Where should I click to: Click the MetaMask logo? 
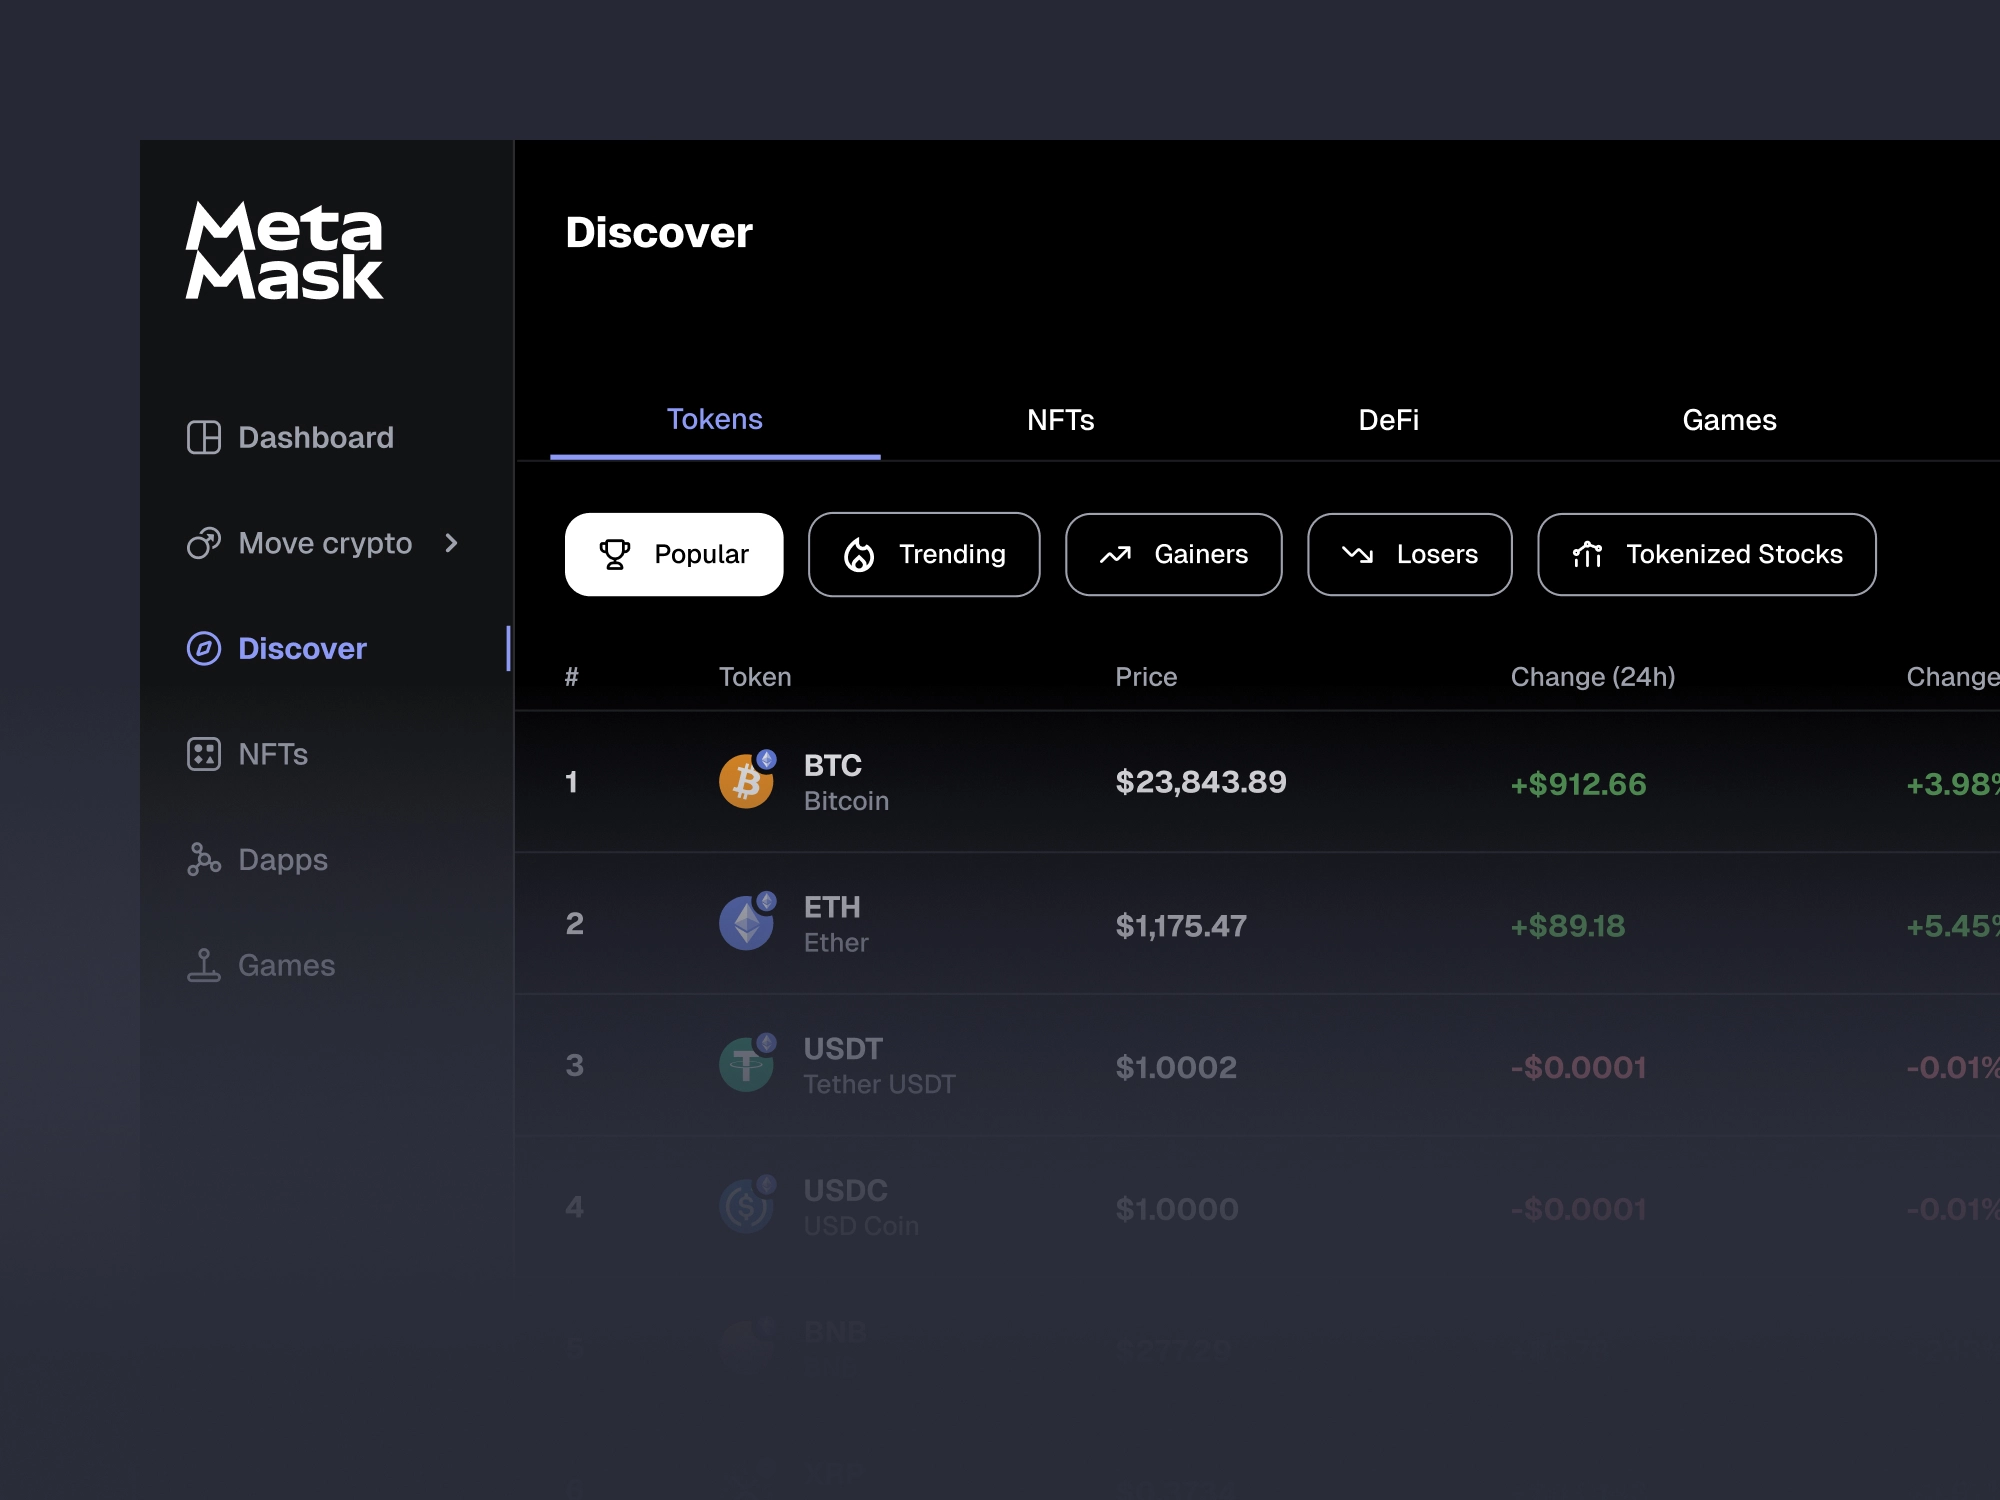(285, 250)
